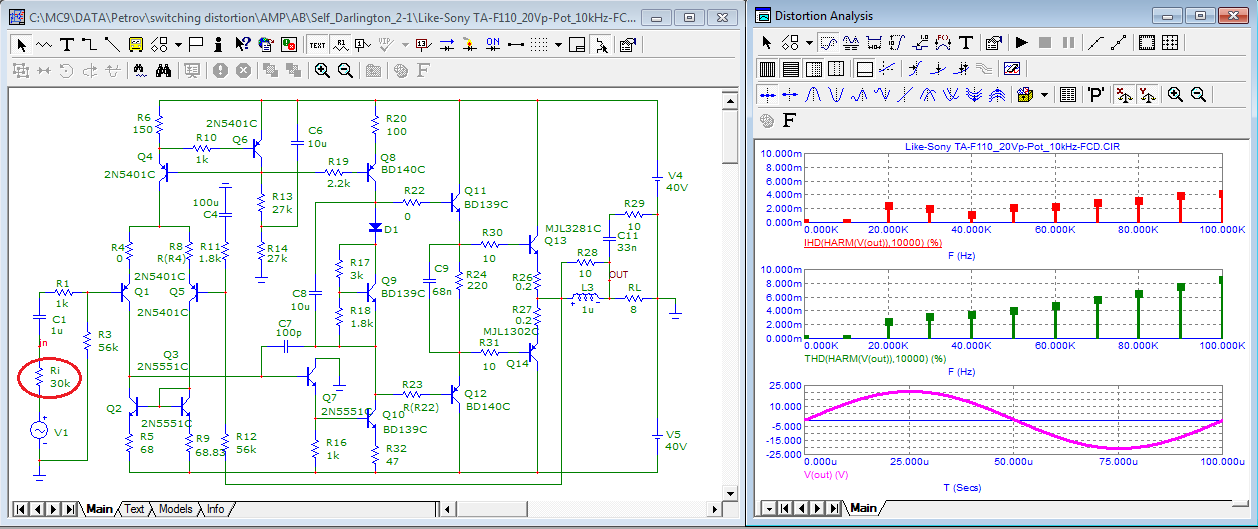Open the Info page tab
This screenshot has width=1258, height=529.
pos(215,509)
